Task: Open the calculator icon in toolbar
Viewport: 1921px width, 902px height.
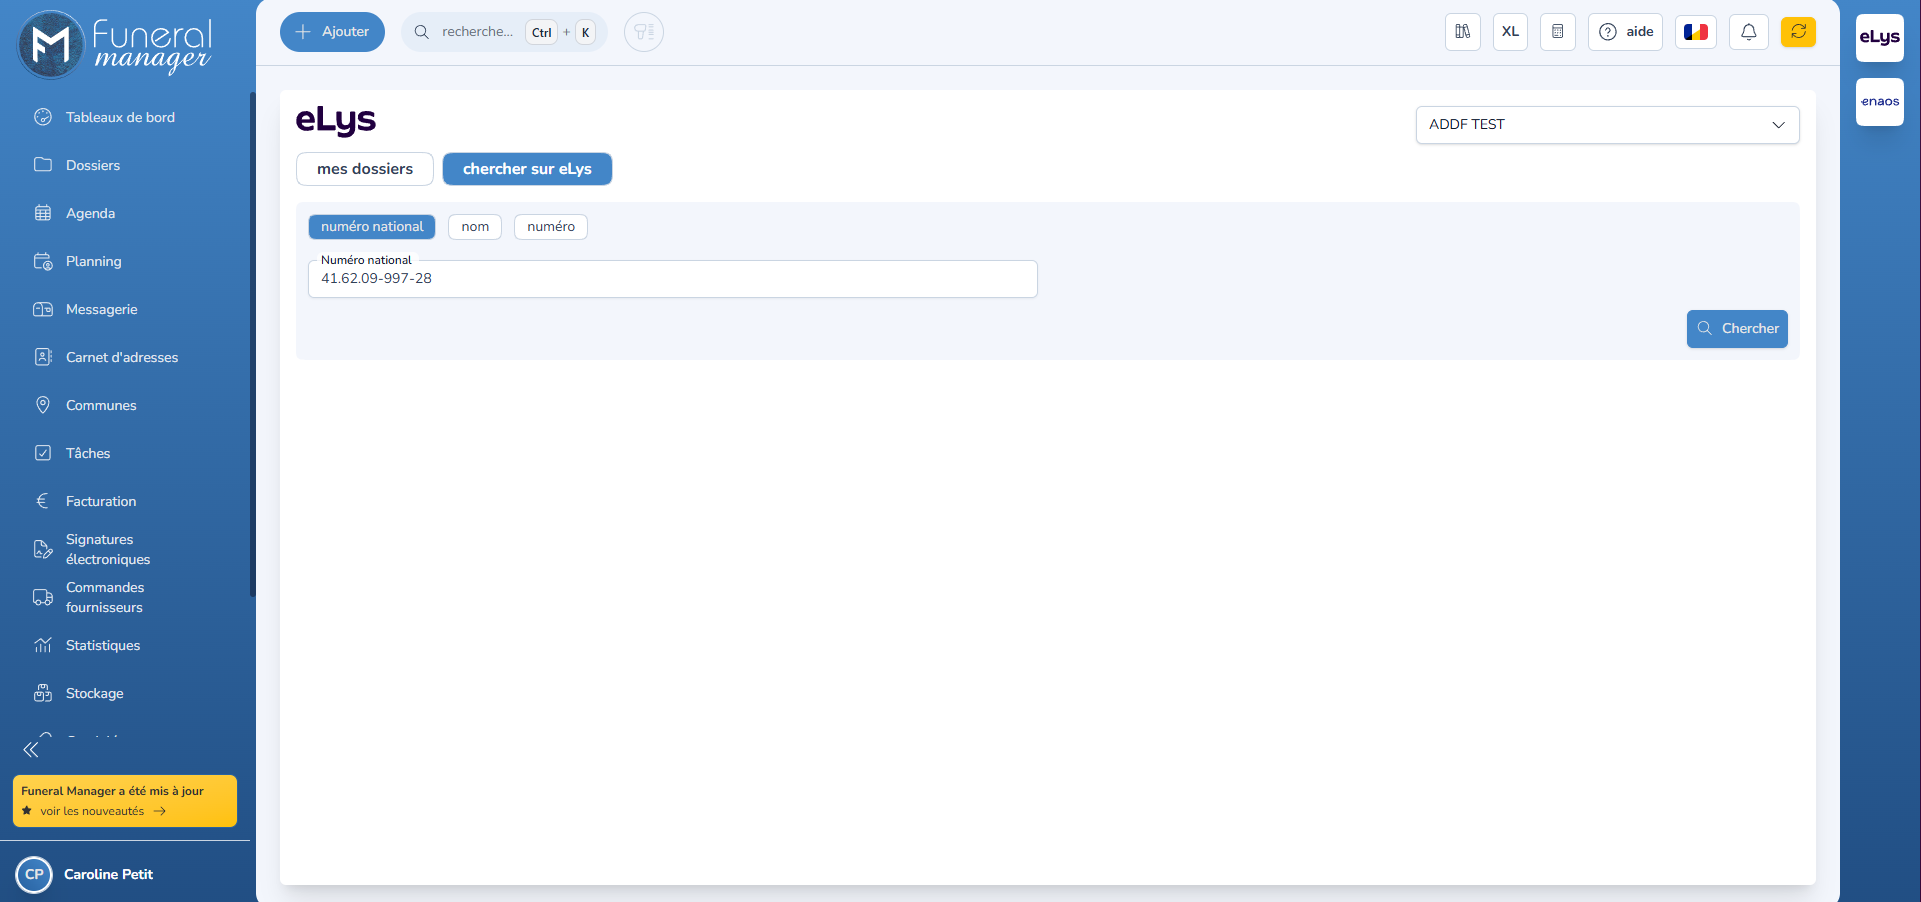Action: click(x=1558, y=32)
